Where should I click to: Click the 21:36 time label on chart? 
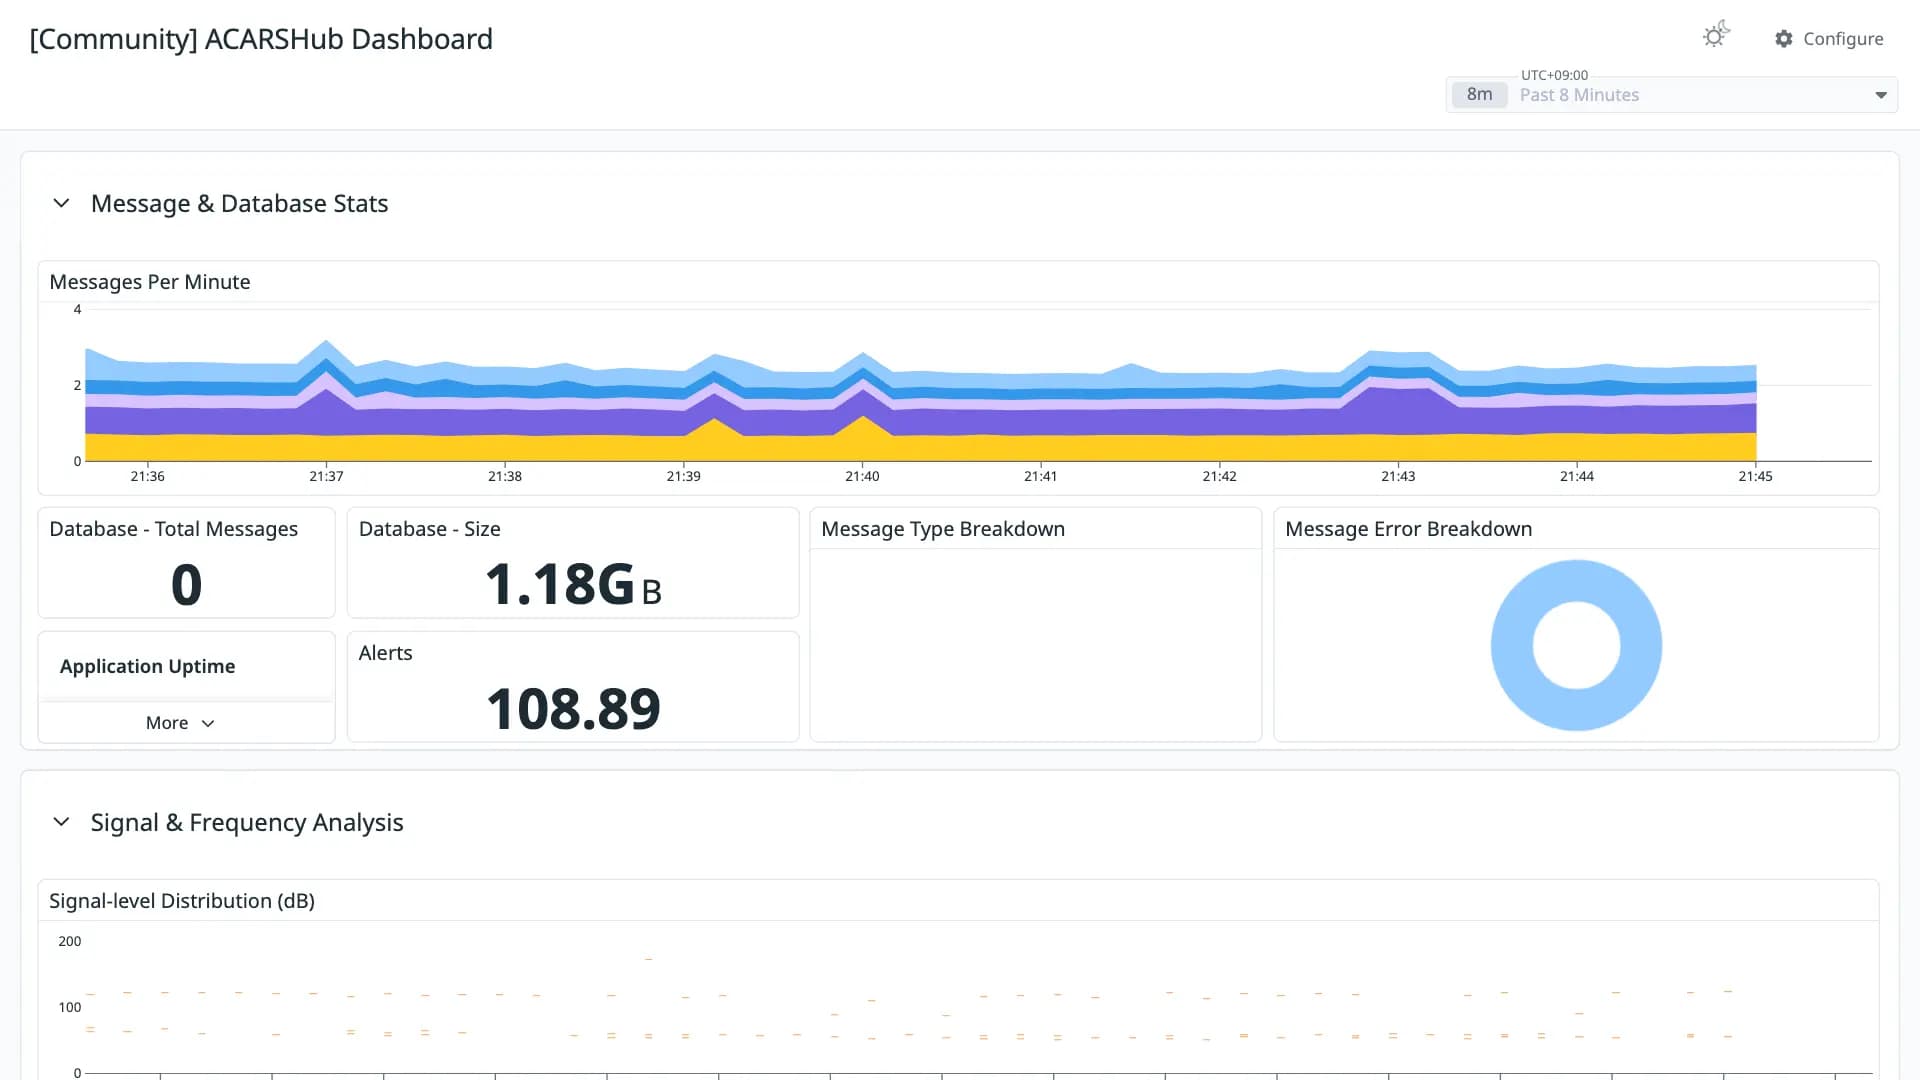click(147, 476)
